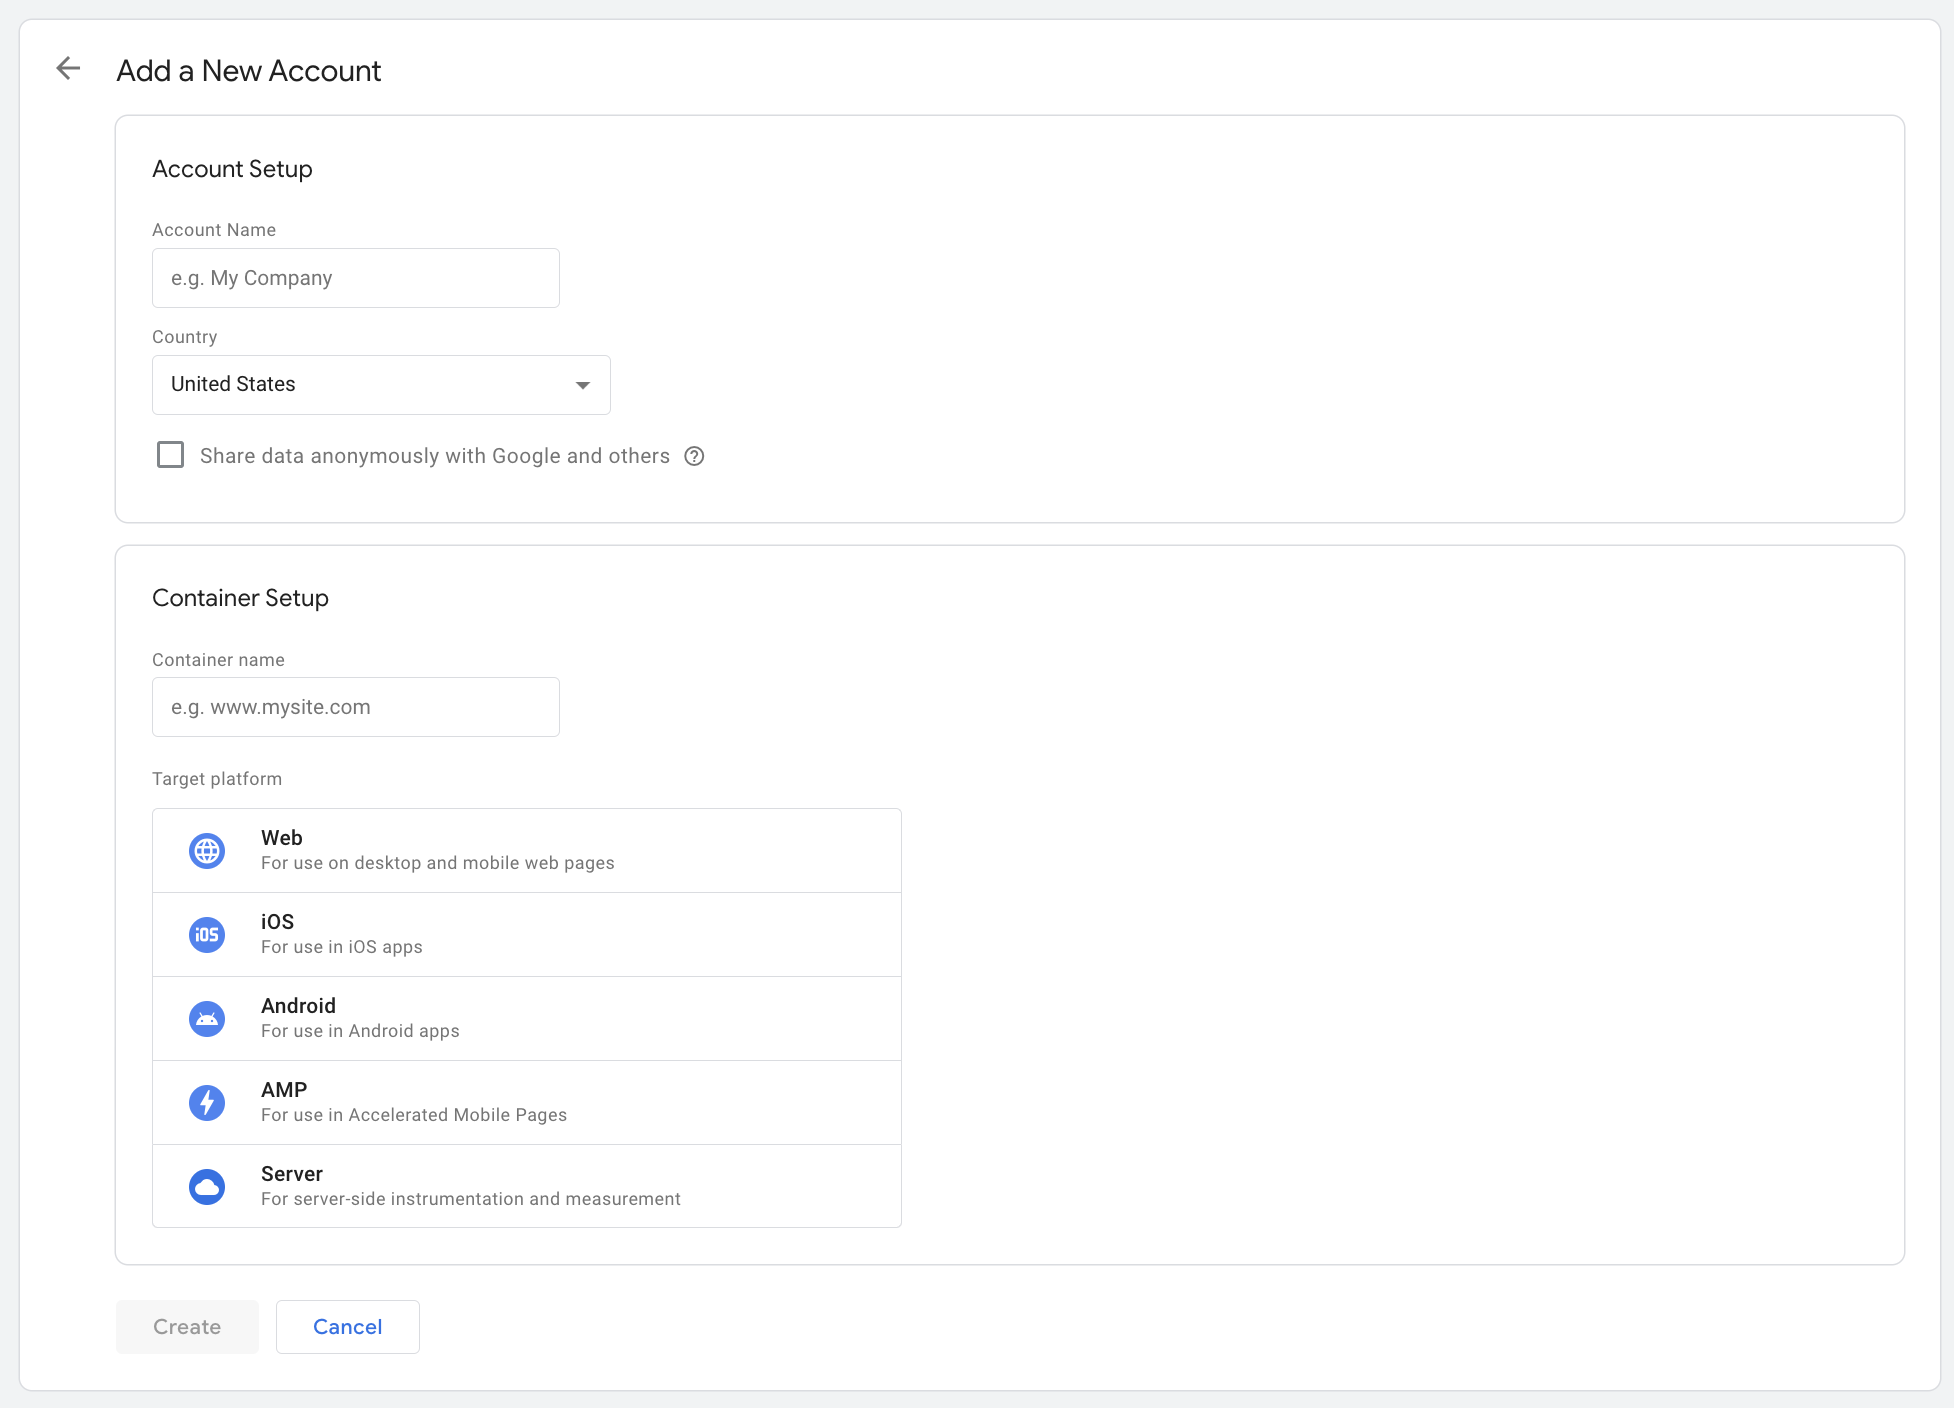This screenshot has height=1408, width=1954.
Task: Click 'For use on desktop and mobile web pages'
Action: tap(438, 863)
